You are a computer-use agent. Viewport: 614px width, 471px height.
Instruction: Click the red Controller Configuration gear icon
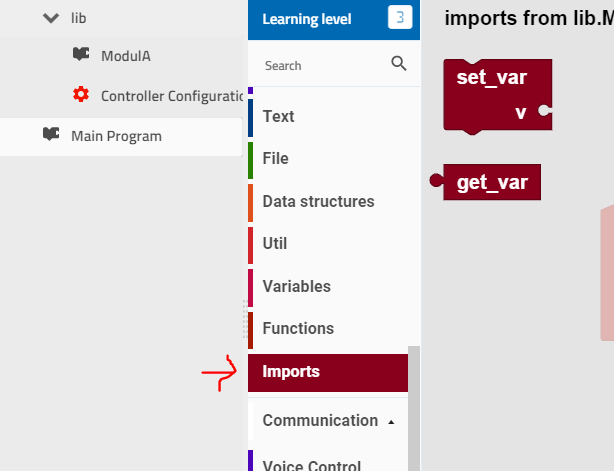pyautogui.click(x=81, y=95)
